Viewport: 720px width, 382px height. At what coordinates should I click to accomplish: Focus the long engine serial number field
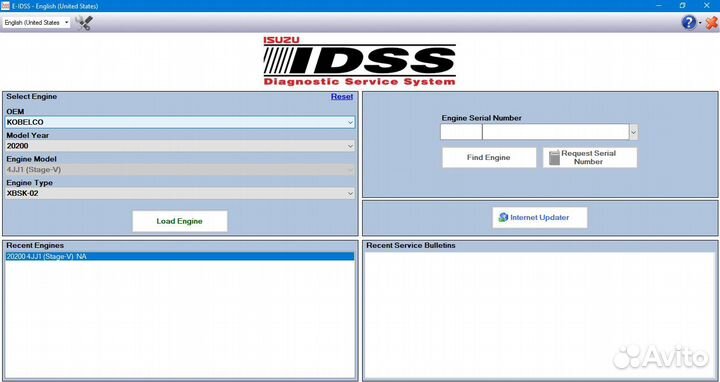click(x=556, y=132)
